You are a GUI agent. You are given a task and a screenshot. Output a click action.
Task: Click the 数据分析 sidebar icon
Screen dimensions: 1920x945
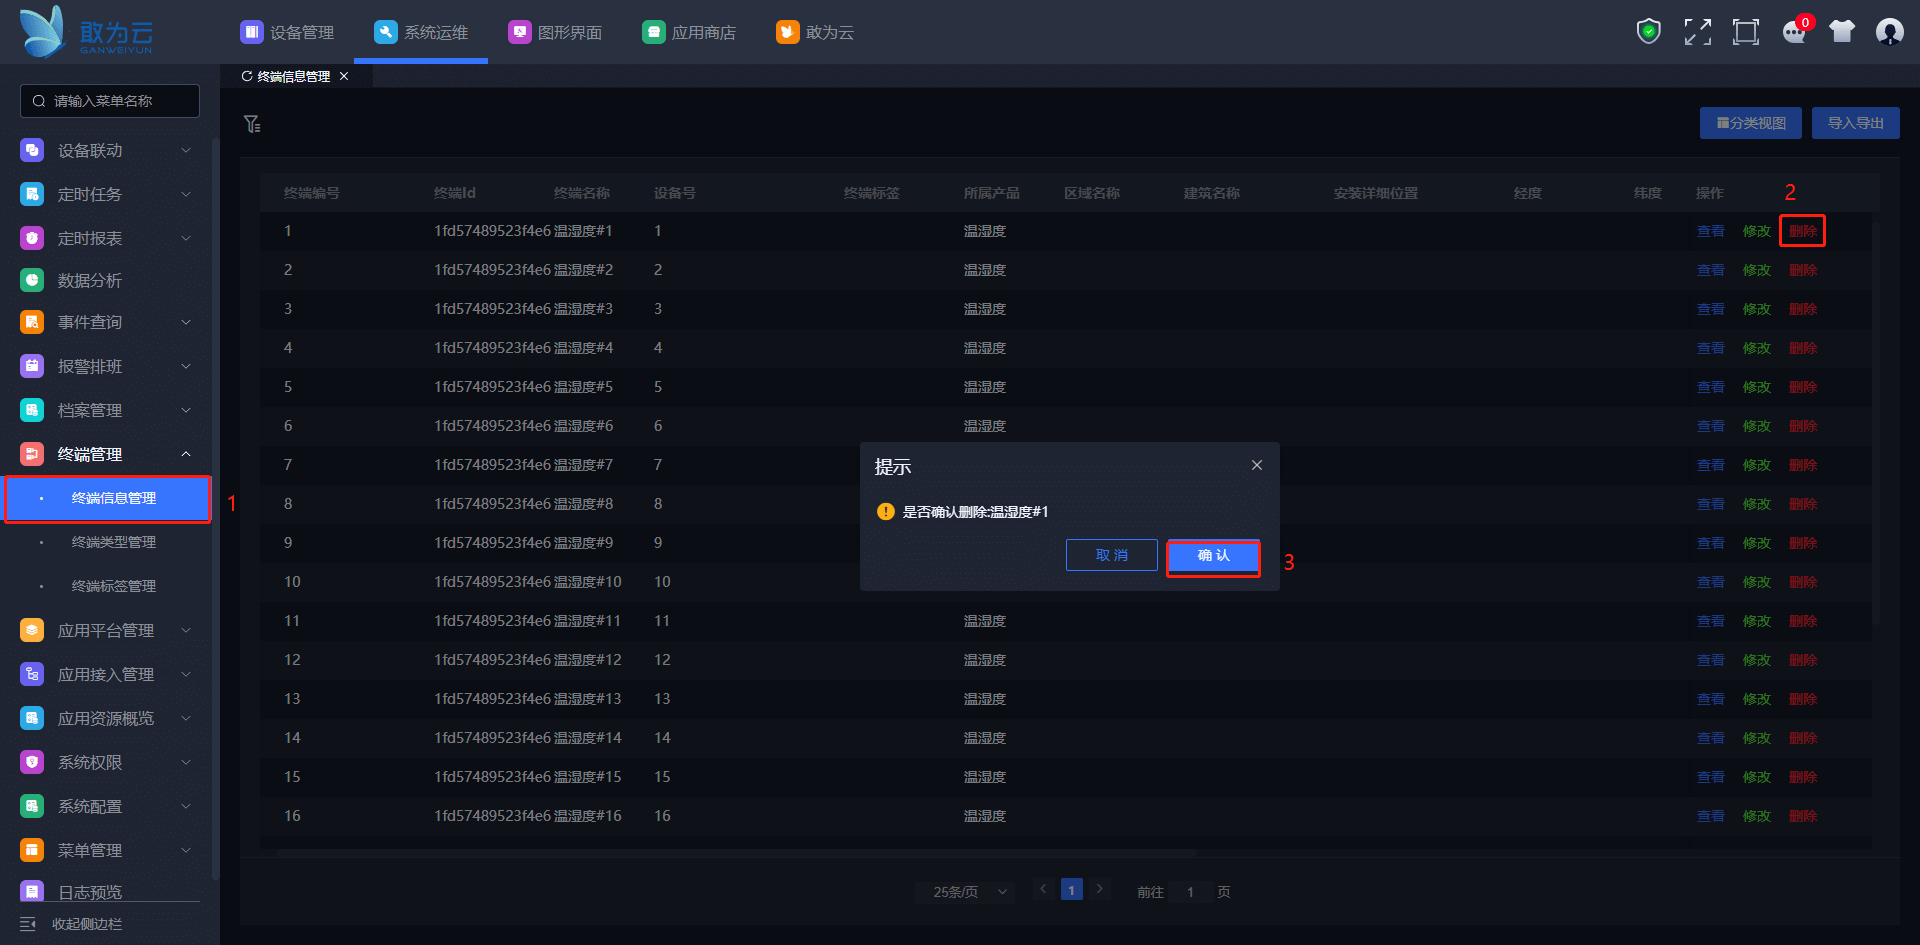(32, 281)
